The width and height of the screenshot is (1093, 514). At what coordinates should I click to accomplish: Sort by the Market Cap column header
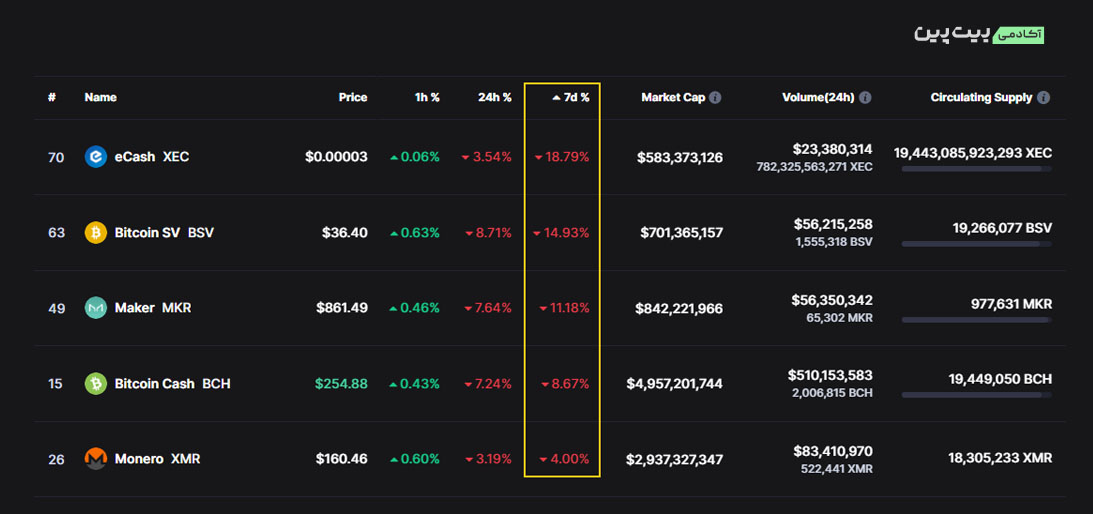tap(673, 98)
